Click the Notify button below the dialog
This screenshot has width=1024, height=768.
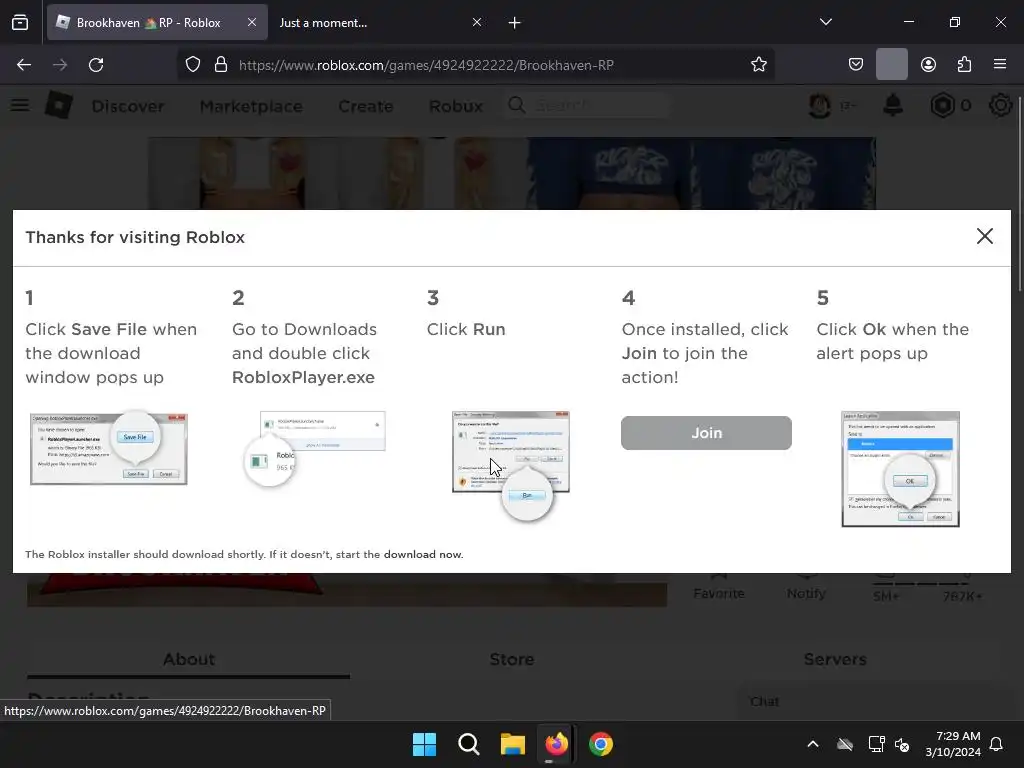806,585
